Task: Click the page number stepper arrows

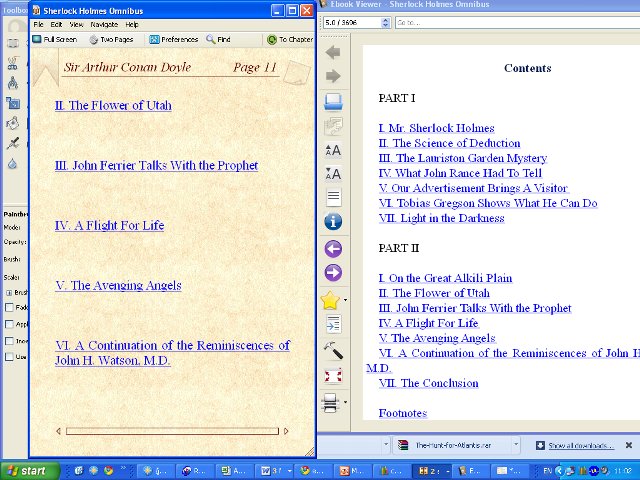Action: pyautogui.click(x=385, y=22)
